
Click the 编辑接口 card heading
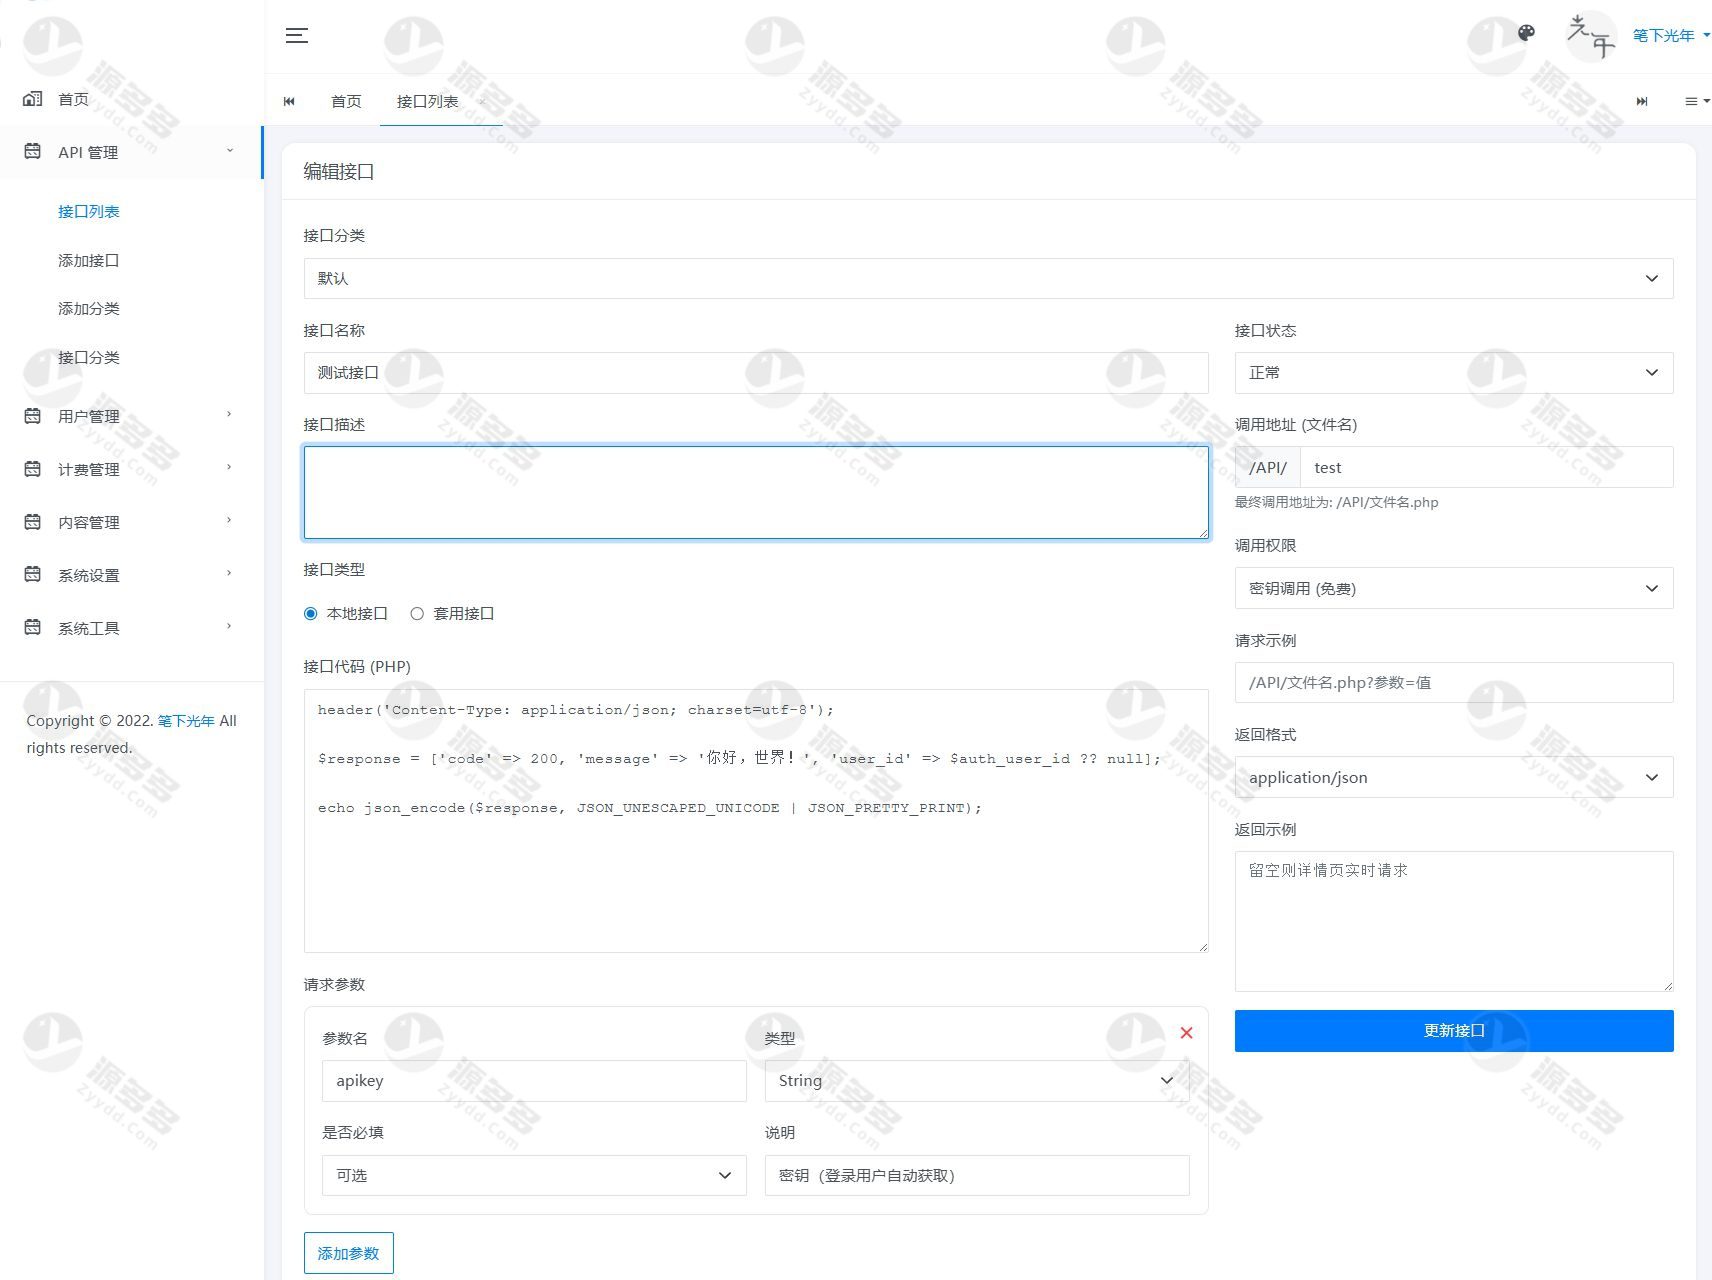[338, 171]
